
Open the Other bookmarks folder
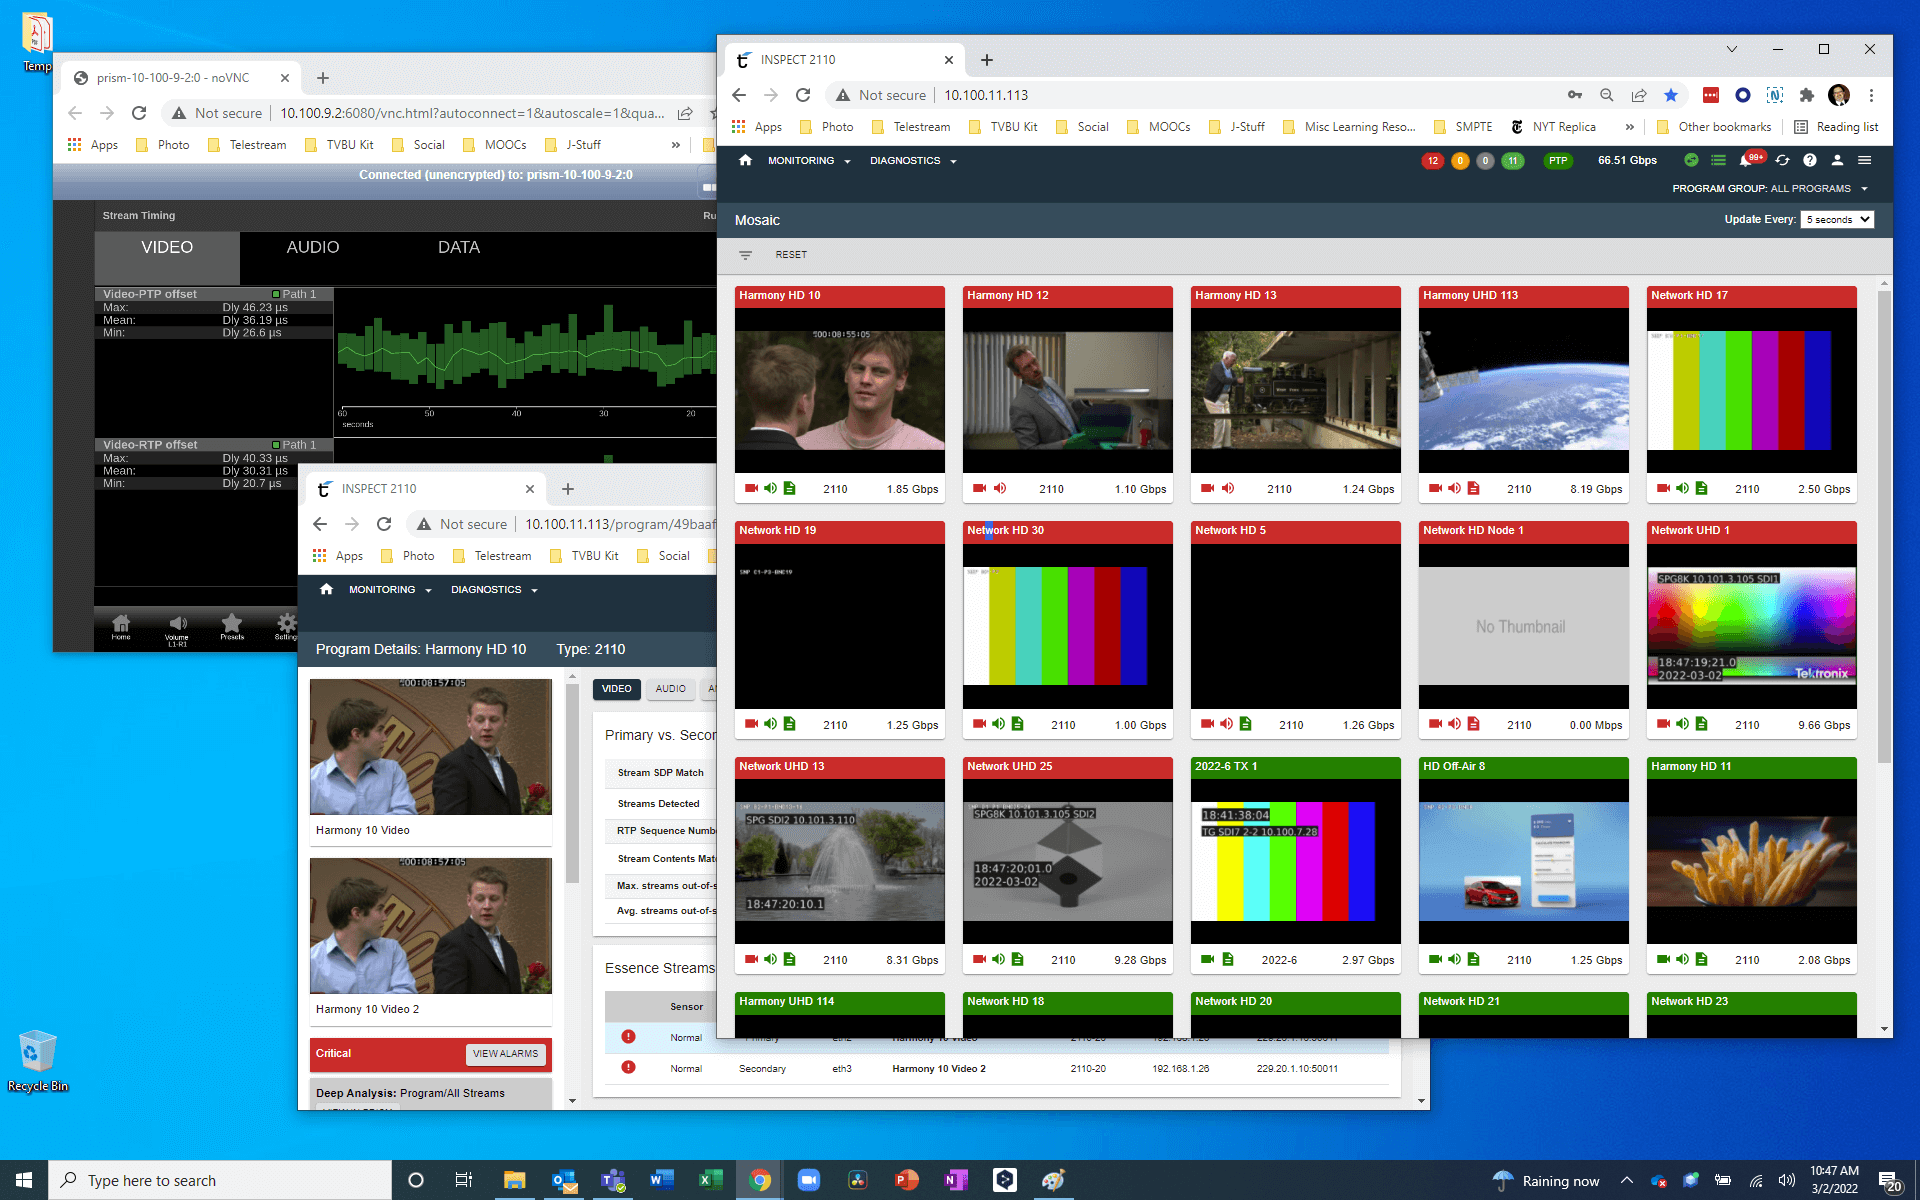pyautogui.click(x=1714, y=127)
